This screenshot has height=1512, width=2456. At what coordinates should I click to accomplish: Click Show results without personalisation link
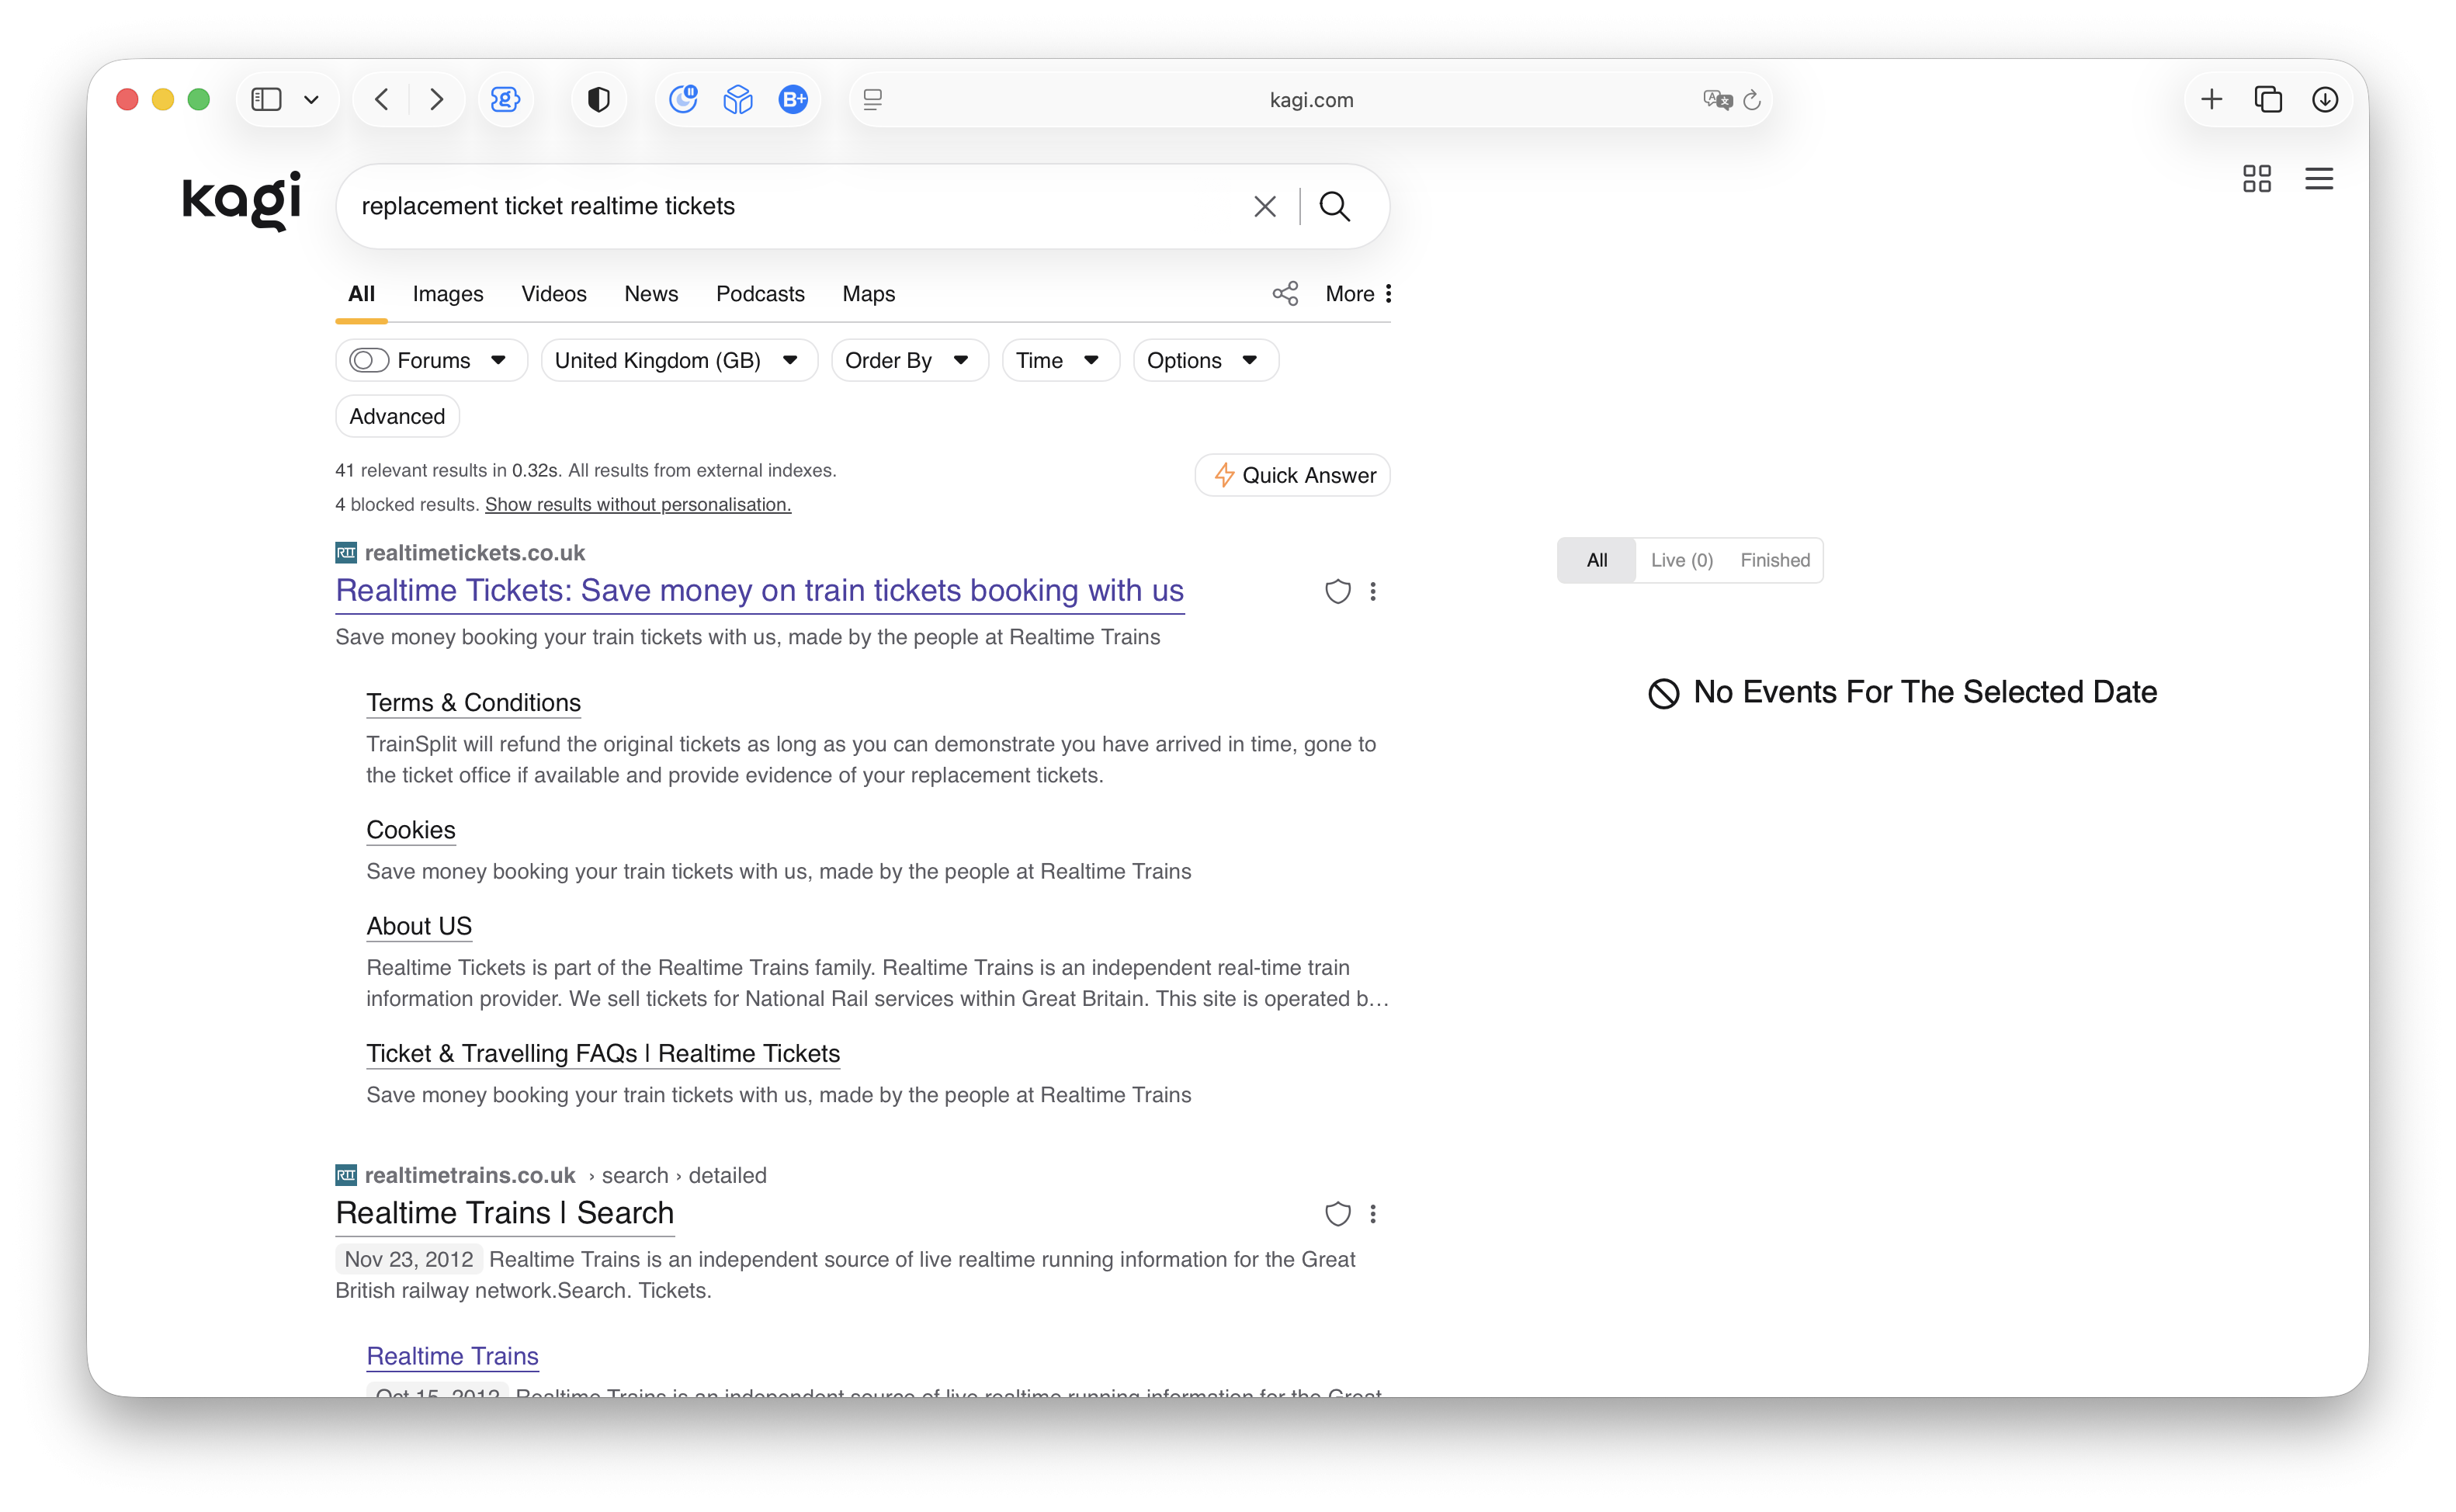coord(638,504)
